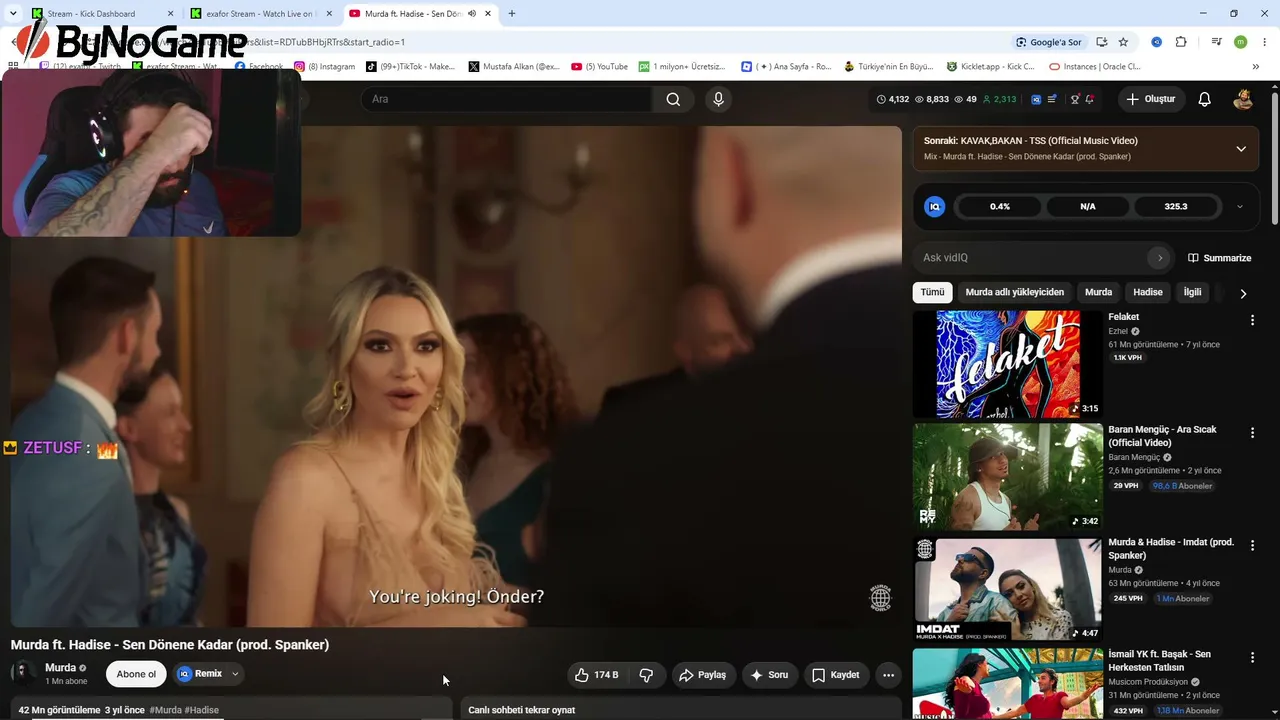This screenshot has height=720, width=1280.
Task: Open the Felaket video thumbnail
Action: click(1008, 364)
